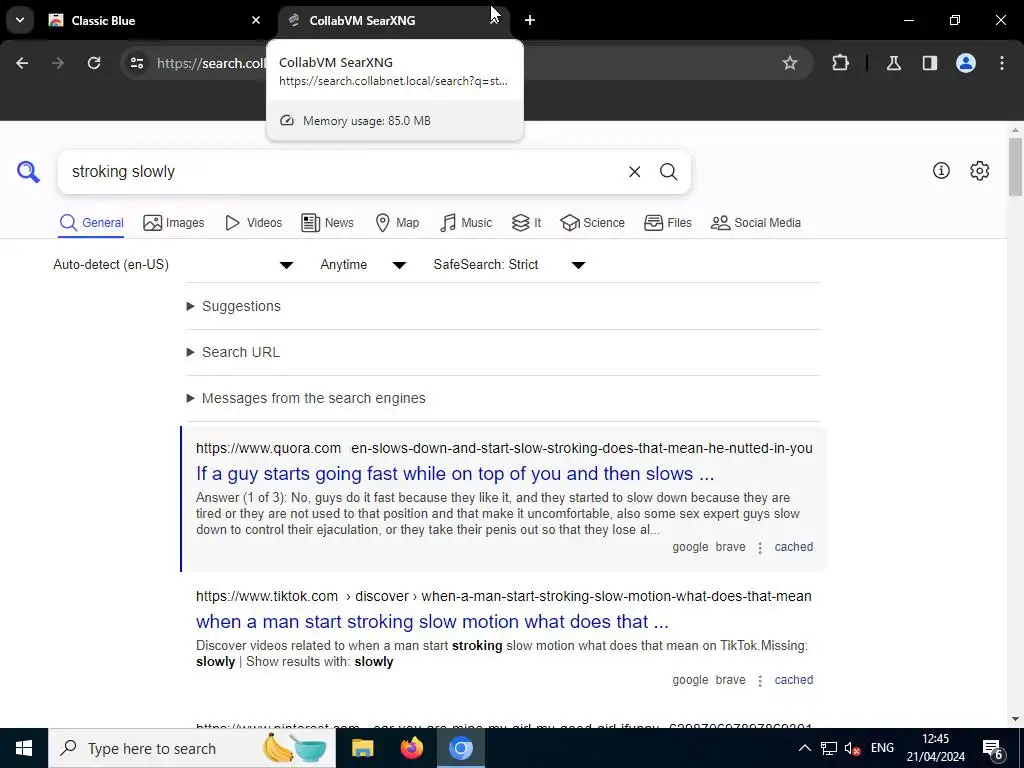The width and height of the screenshot is (1024, 768).
Task: Select the CollabVM SearXNG tab
Action: pyautogui.click(x=394, y=20)
